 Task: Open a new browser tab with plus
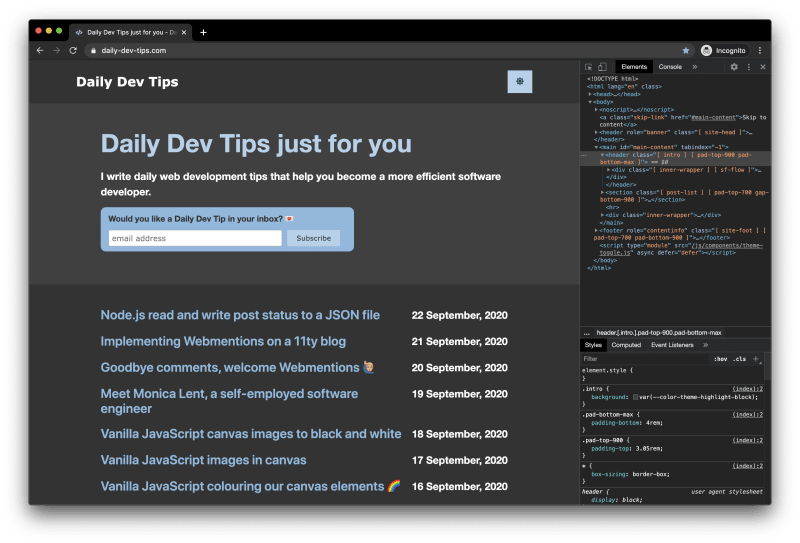pyautogui.click(x=203, y=32)
